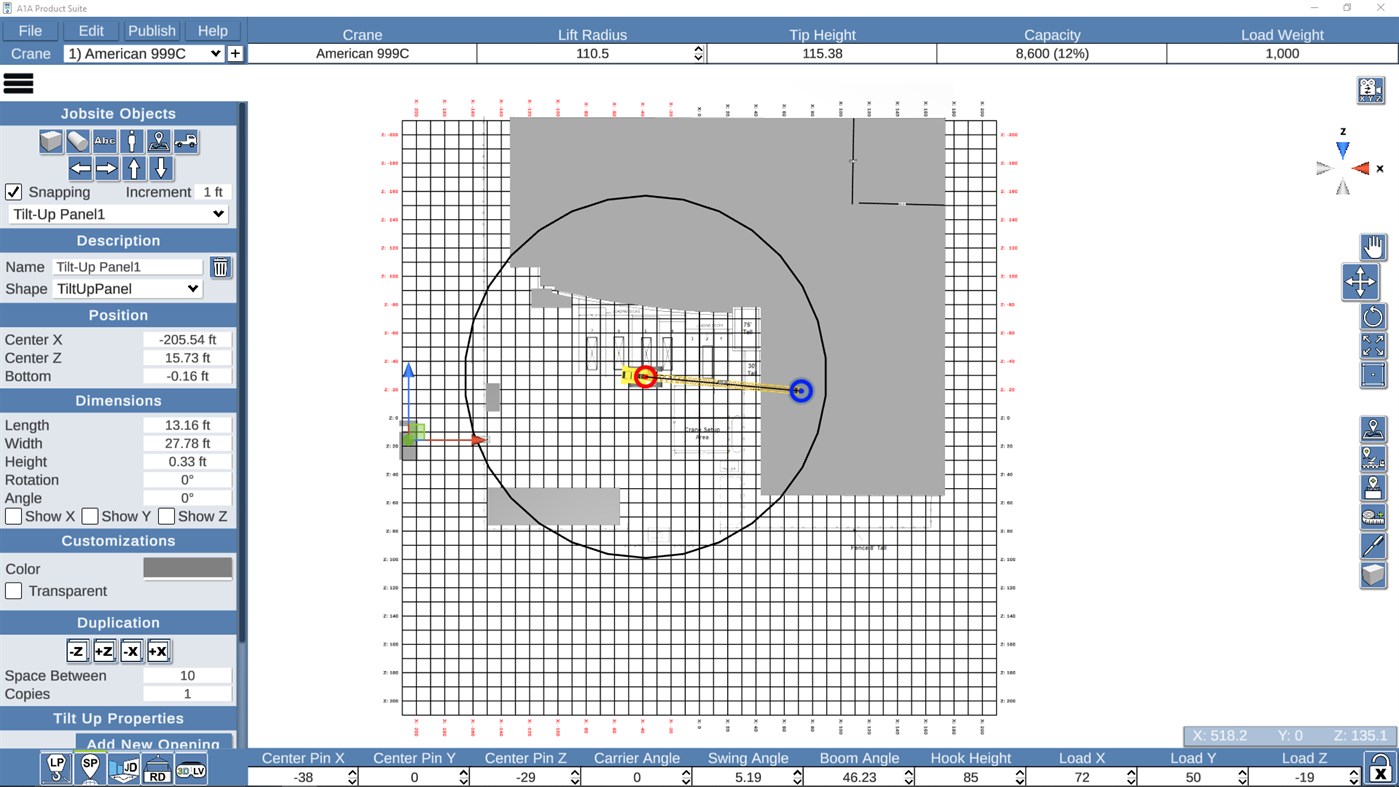Expand the Tilt-Up Panel1 object selector
This screenshot has height=787, width=1399.
(x=117, y=214)
